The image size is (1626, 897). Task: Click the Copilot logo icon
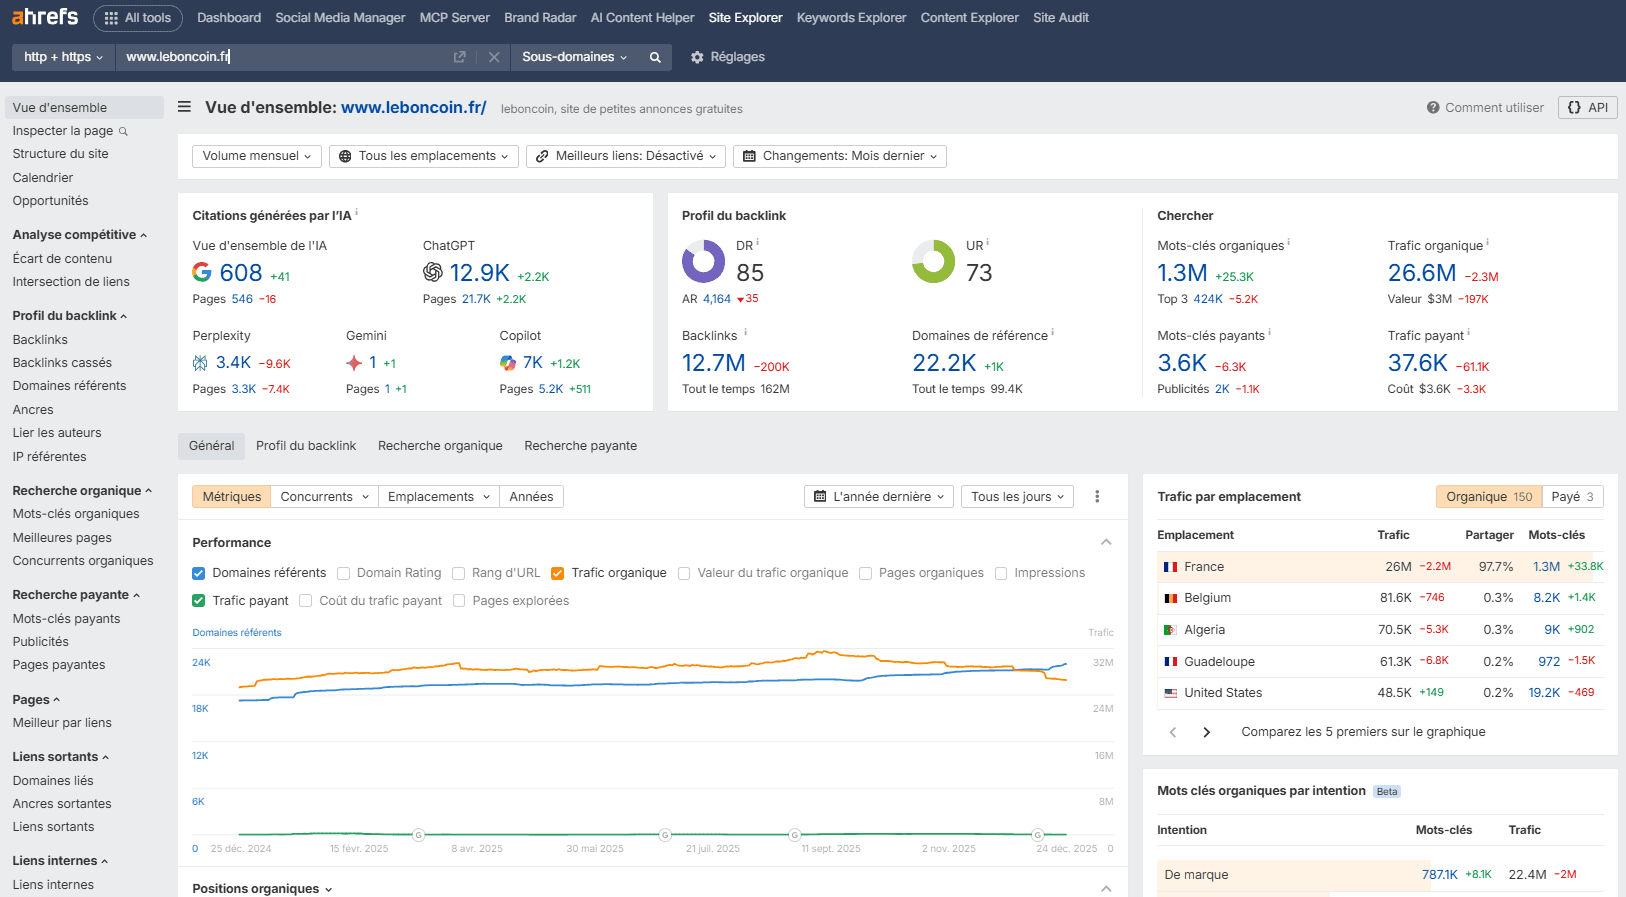tap(508, 363)
